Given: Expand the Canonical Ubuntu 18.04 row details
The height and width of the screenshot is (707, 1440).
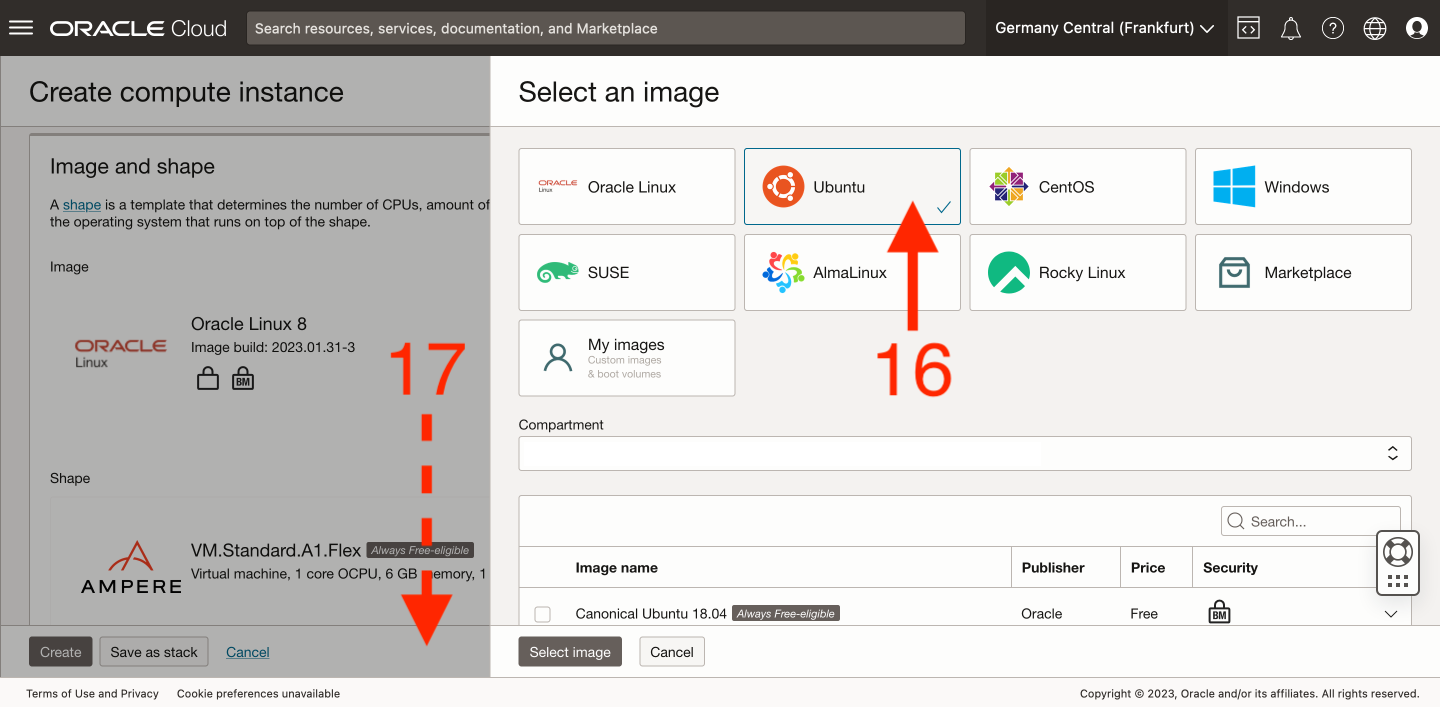Looking at the screenshot, I should [x=1390, y=614].
